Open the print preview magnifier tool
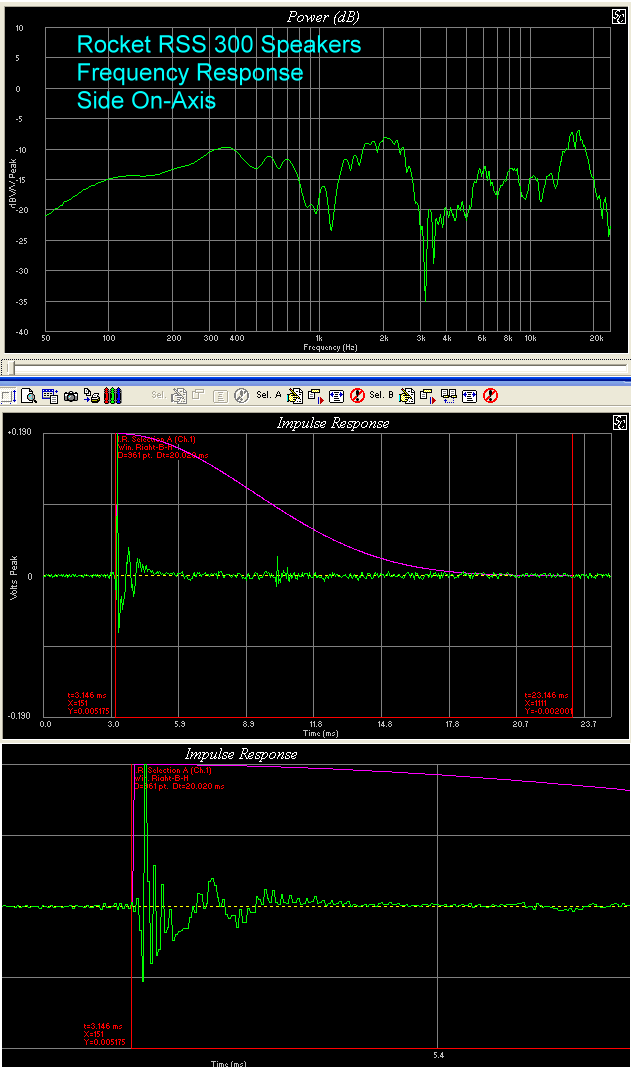 click(x=29, y=395)
